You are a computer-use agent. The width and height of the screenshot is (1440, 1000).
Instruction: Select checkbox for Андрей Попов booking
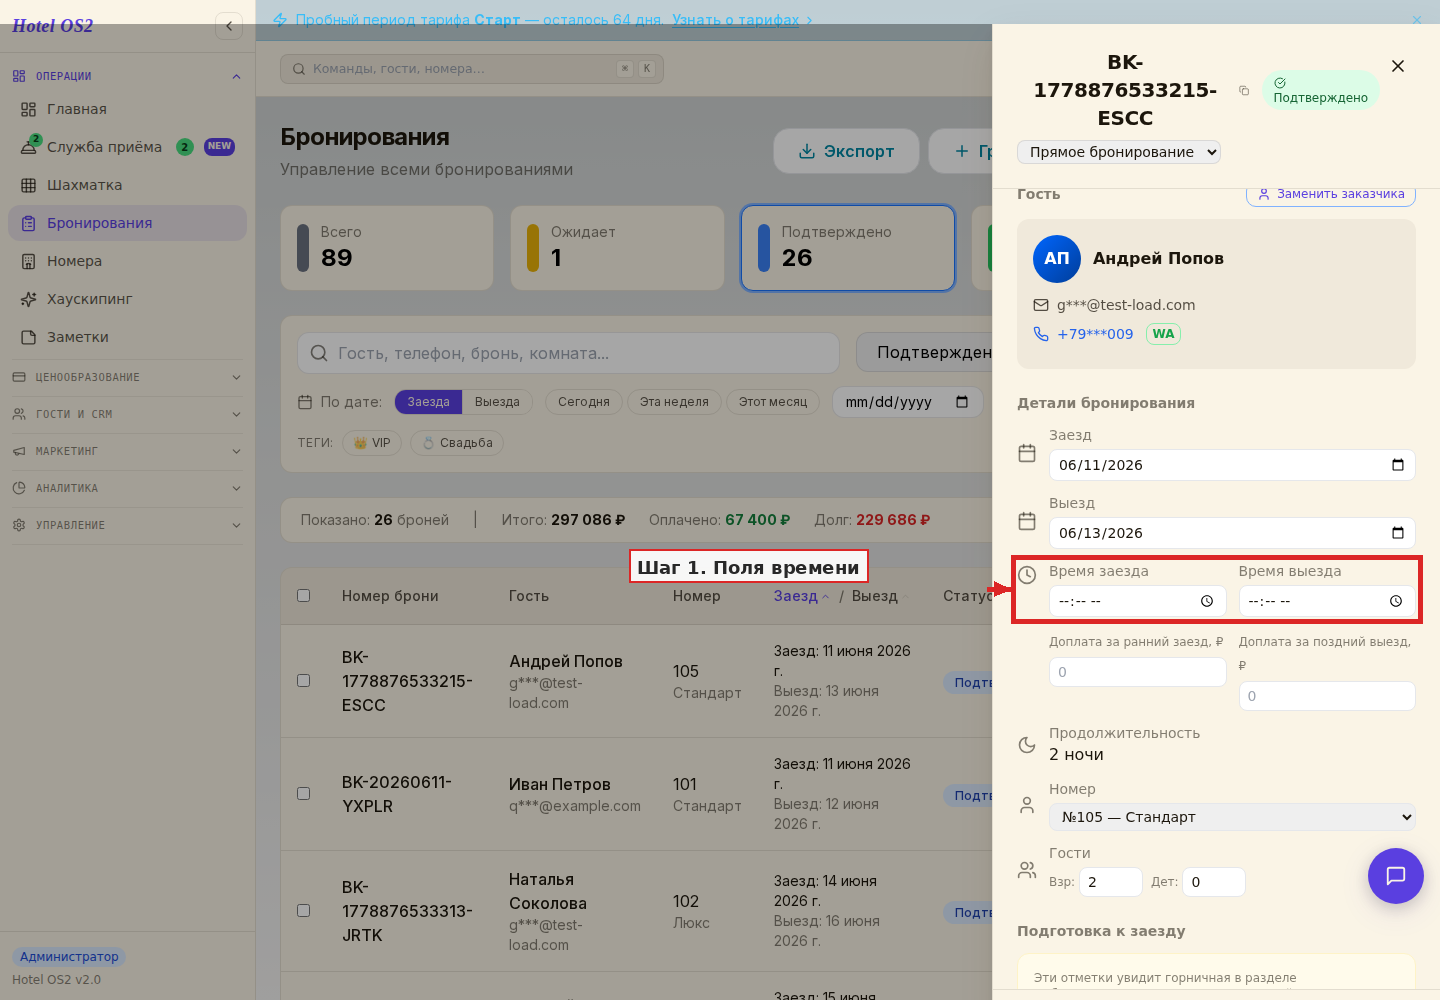(x=304, y=680)
